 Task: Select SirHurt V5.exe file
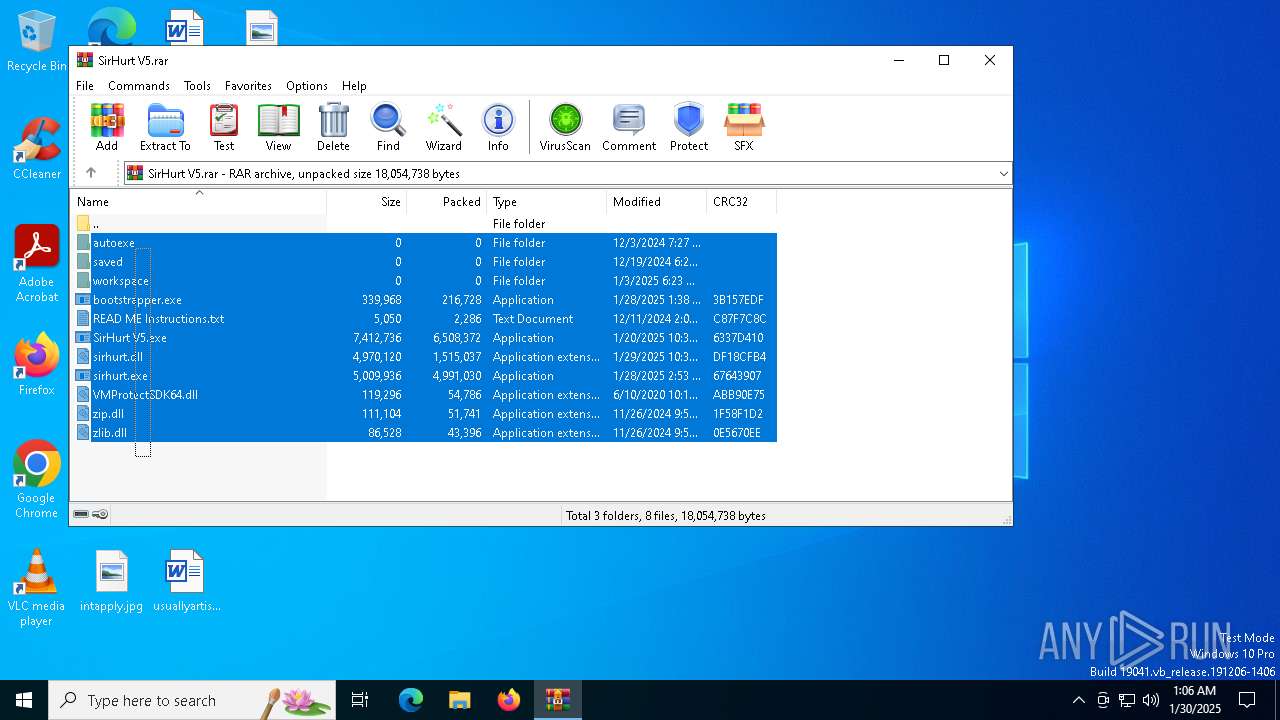click(424, 338)
